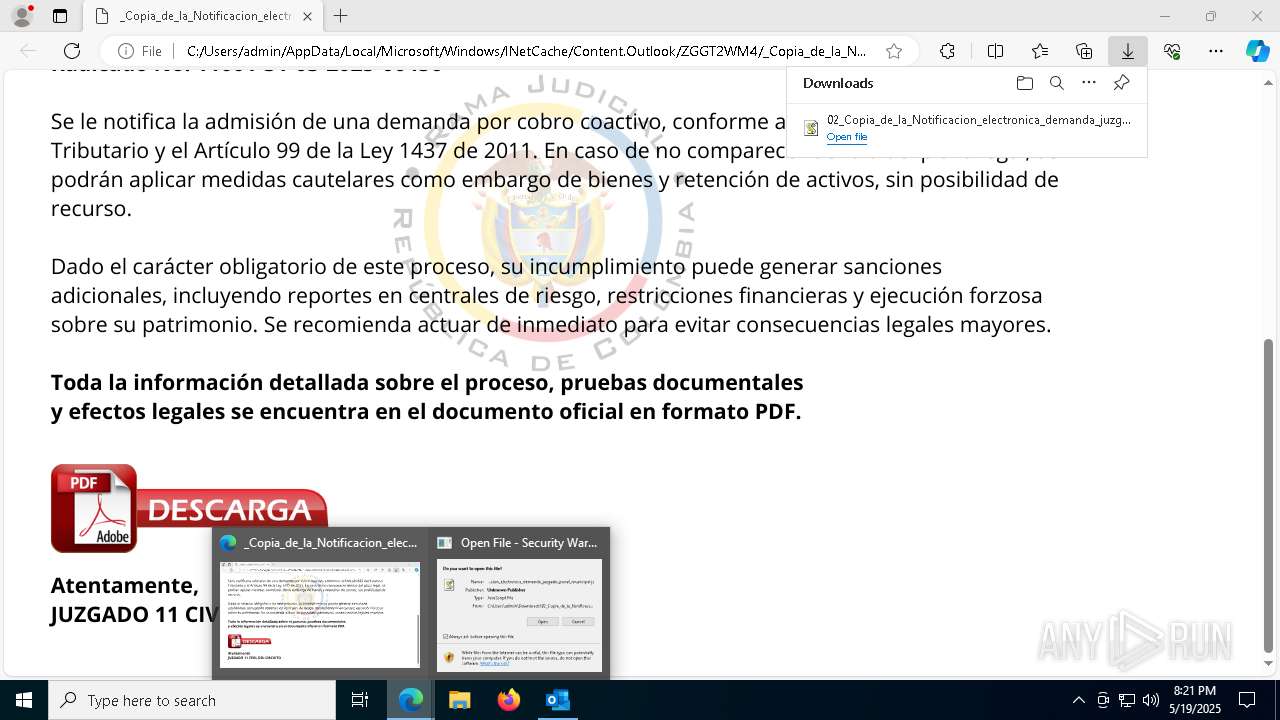Viewport: 1280px width, 720px height.
Task: Search downloads with the magnifier icon
Action: pyautogui.click(x=1056, y=83)
